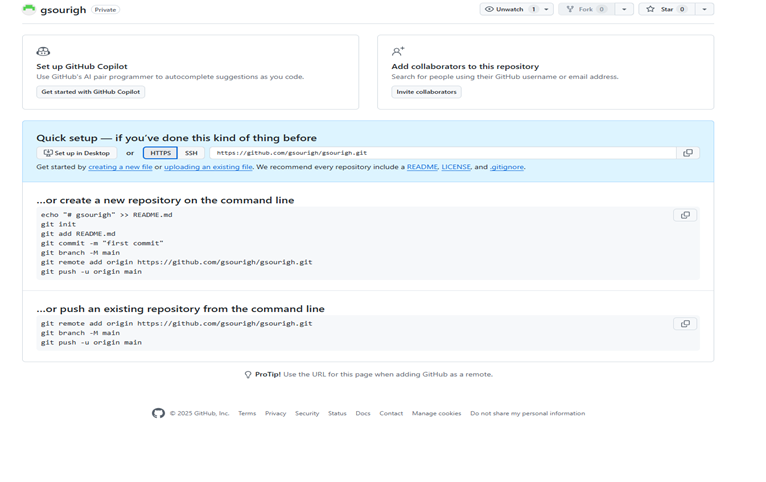Open the LICENSE link
The image size is (766, 482).
456,167
